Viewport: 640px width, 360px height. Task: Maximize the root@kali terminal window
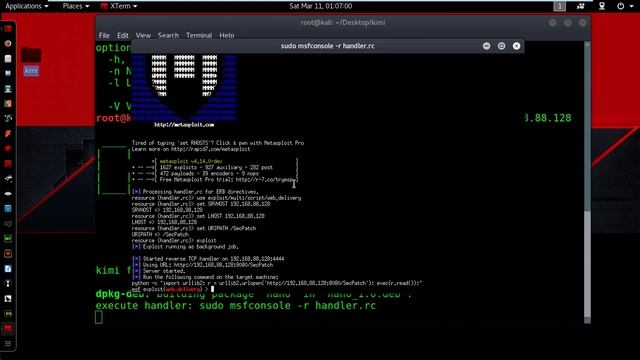tap(567, 23)
